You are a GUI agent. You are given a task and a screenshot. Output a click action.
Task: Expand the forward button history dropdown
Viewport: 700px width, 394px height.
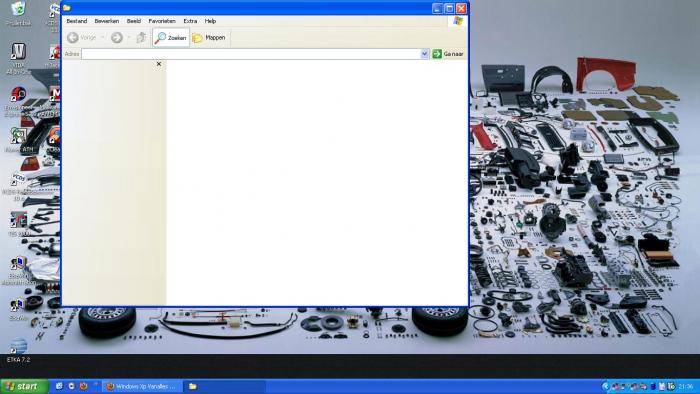point(129,38)
